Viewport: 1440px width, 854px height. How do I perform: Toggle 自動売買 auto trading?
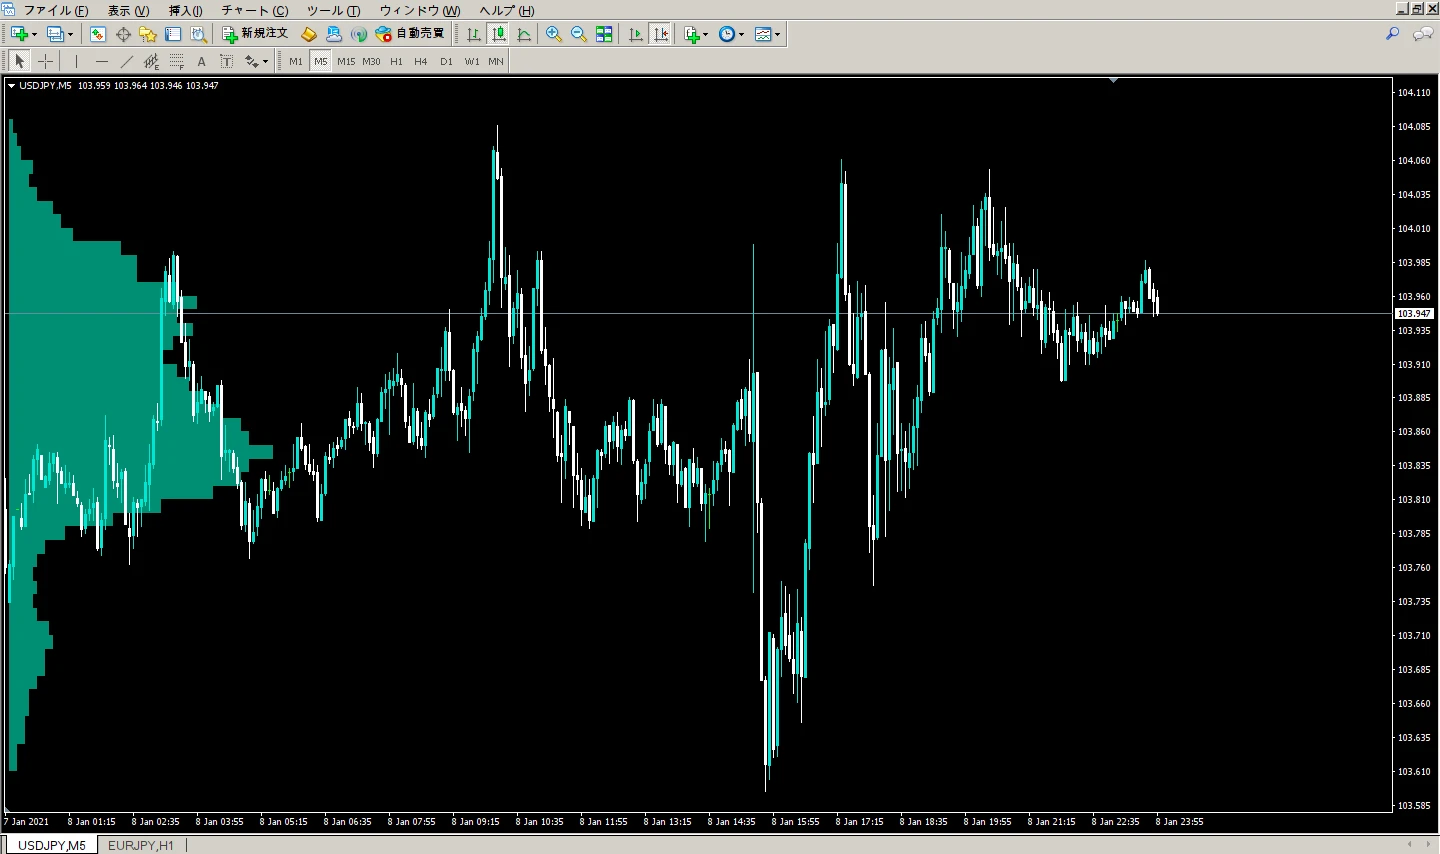(410, 34)
